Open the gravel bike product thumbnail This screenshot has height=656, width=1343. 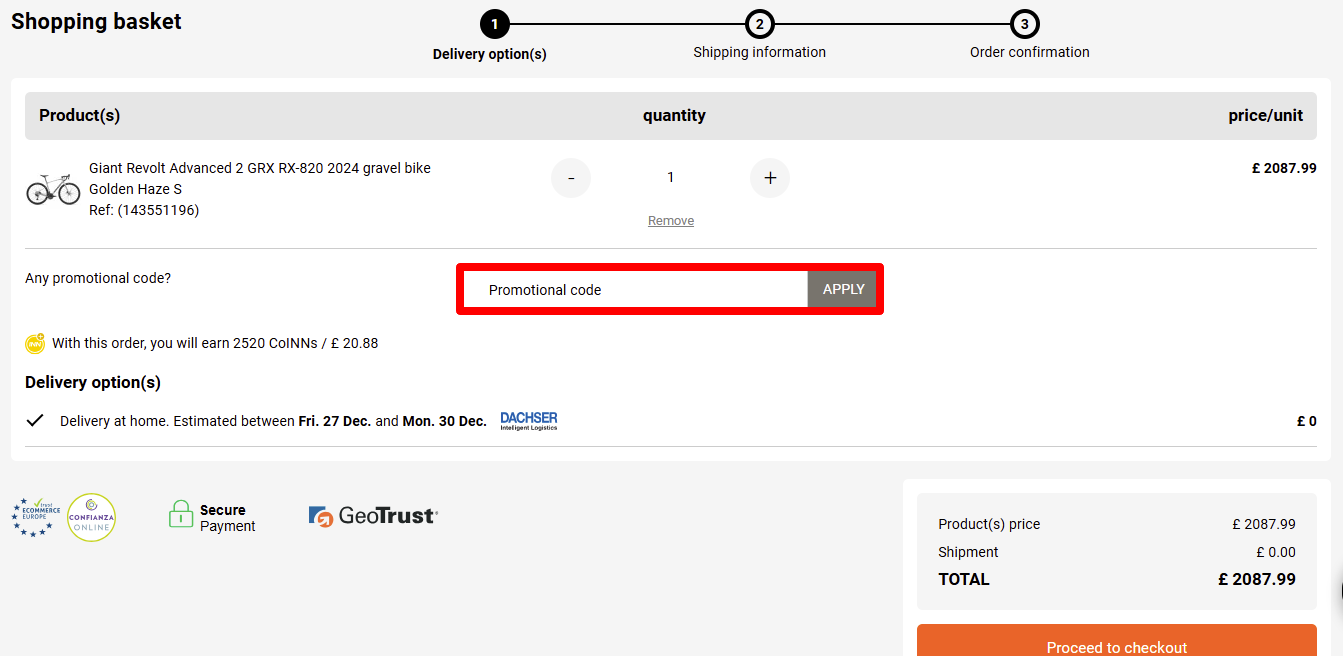[53, 189]
